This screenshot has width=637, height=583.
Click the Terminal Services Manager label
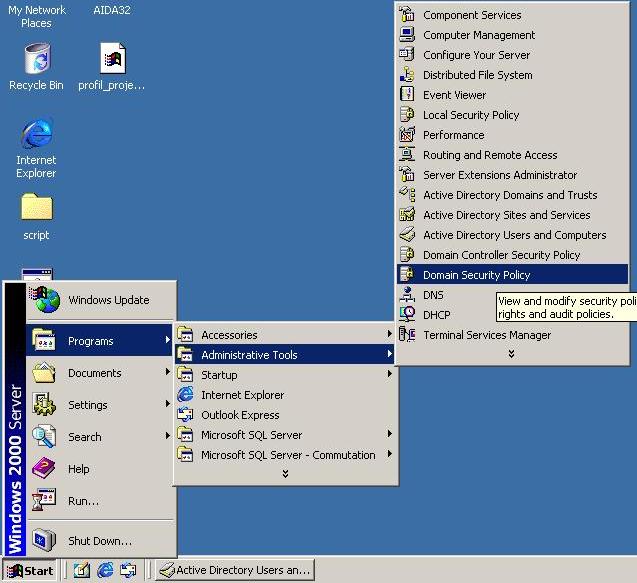click(x=487, y=335)
